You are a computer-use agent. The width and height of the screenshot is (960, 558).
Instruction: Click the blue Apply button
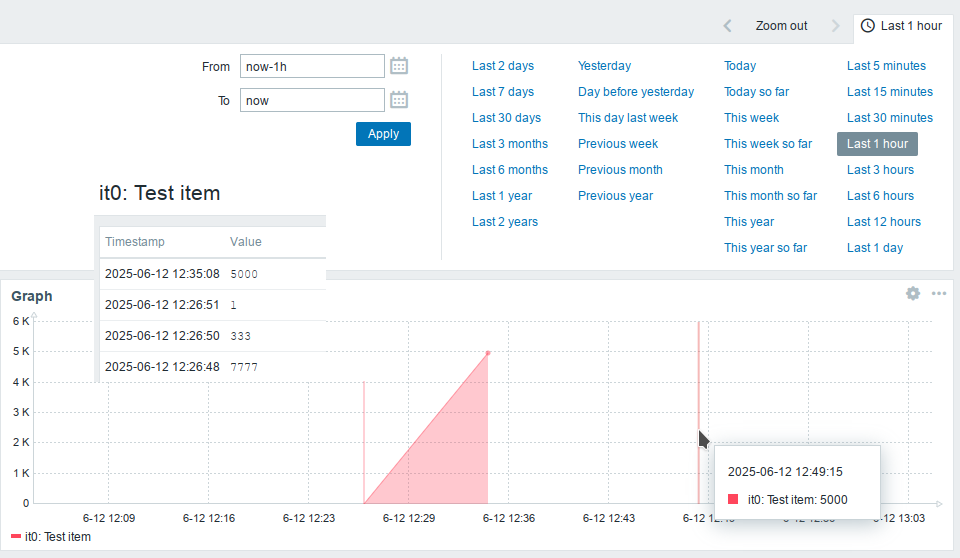click(x=383, y=134)
